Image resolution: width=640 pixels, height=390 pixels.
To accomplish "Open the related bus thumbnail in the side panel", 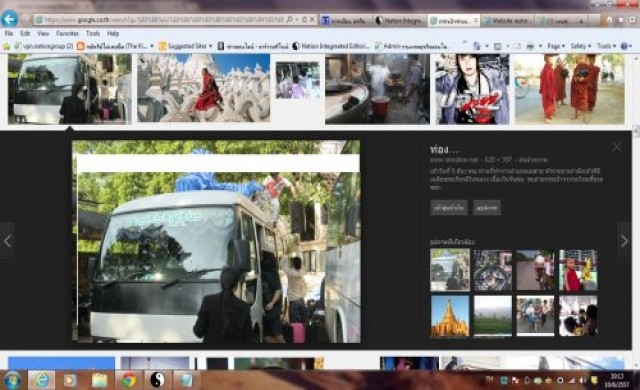I will [x=450, y=270].
